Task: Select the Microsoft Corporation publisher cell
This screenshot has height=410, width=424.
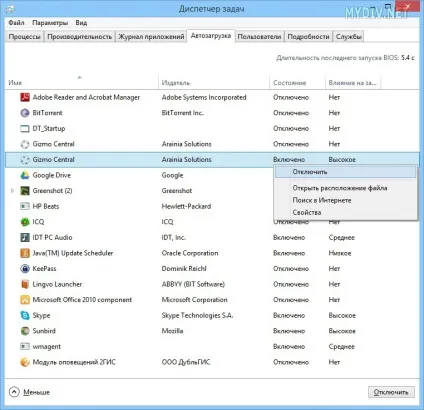Action: 194,300
